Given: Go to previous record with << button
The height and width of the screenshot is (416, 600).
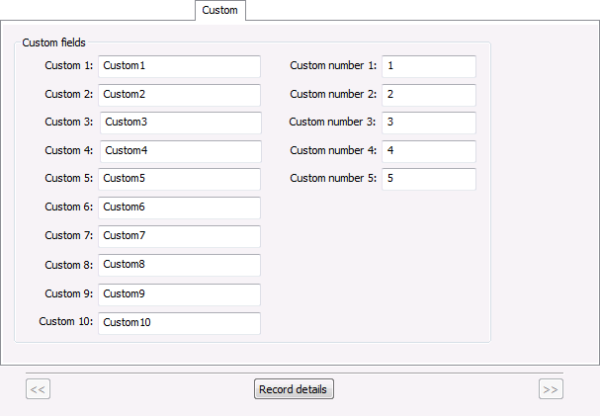Looking at the screenshot, I should 38,389.
